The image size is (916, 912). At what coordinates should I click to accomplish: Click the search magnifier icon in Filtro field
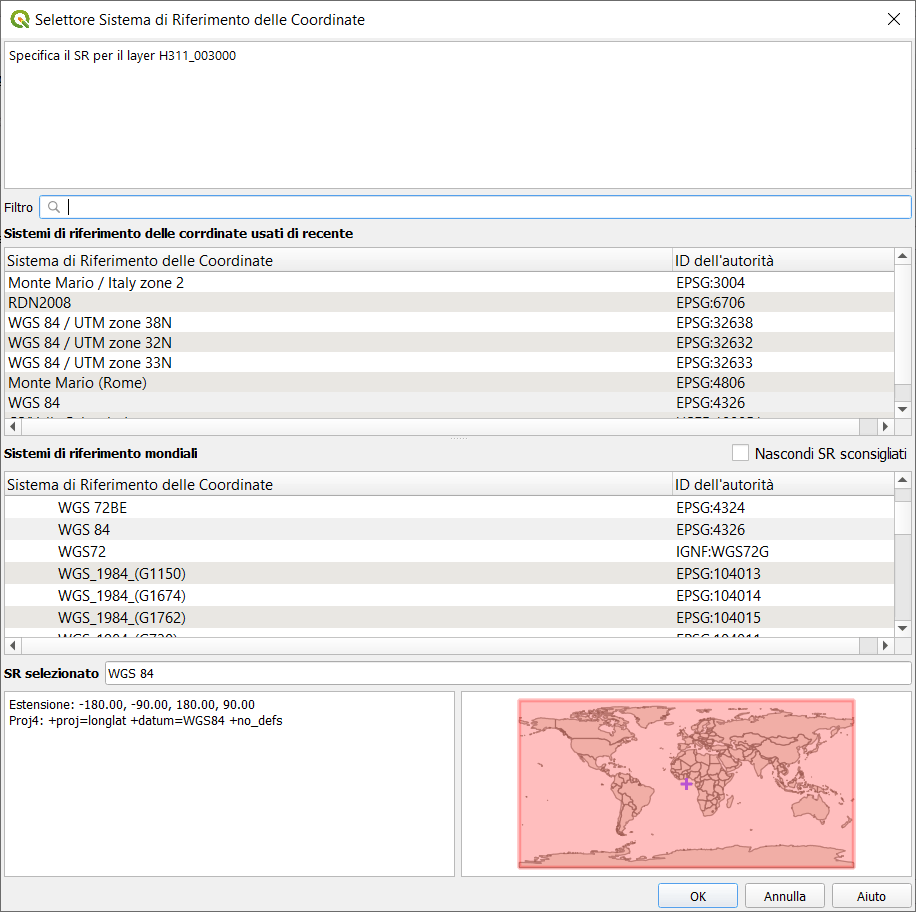[54, 207]
